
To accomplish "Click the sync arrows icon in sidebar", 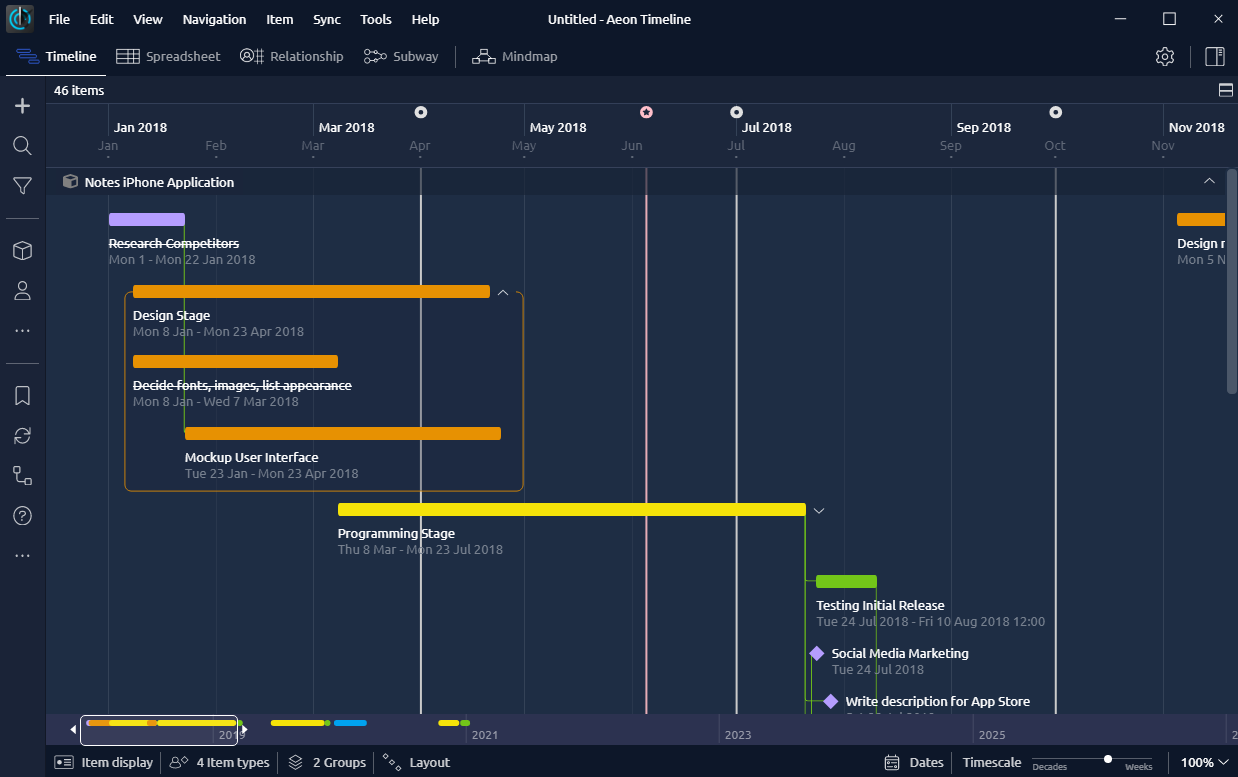I will coord(22,436).
